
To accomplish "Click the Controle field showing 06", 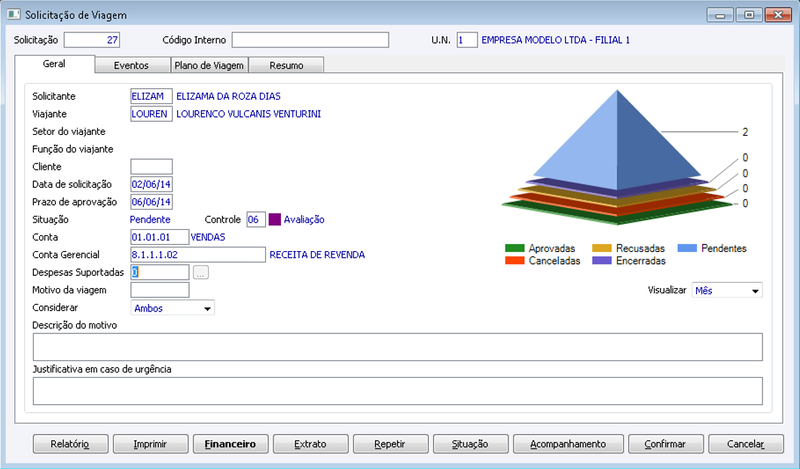I will [x=256, y=219].
